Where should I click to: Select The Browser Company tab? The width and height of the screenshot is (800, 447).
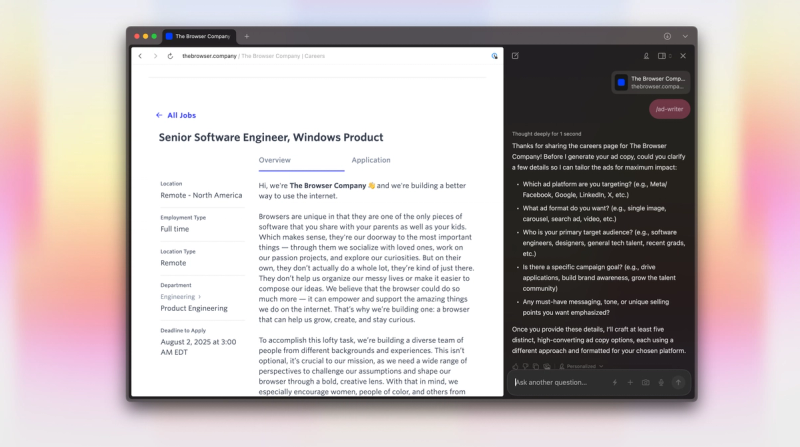pyautogui.click(x=199, y=36)
